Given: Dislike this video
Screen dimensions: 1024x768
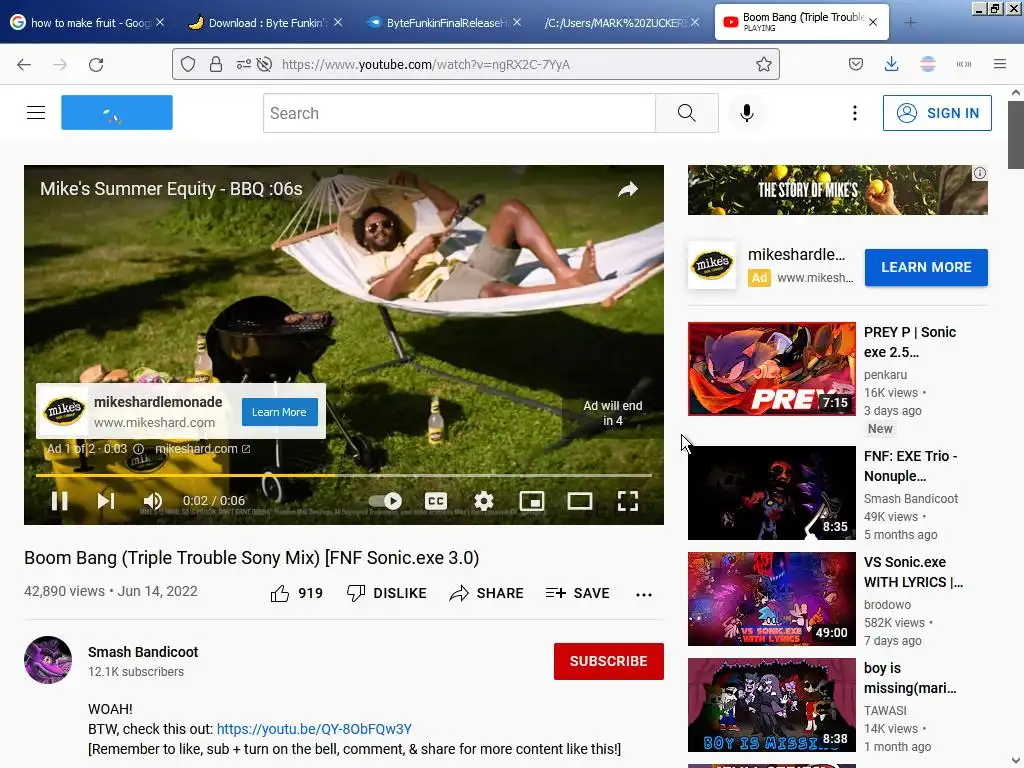Looking at the screenshot, I should [x=387, y=593].
